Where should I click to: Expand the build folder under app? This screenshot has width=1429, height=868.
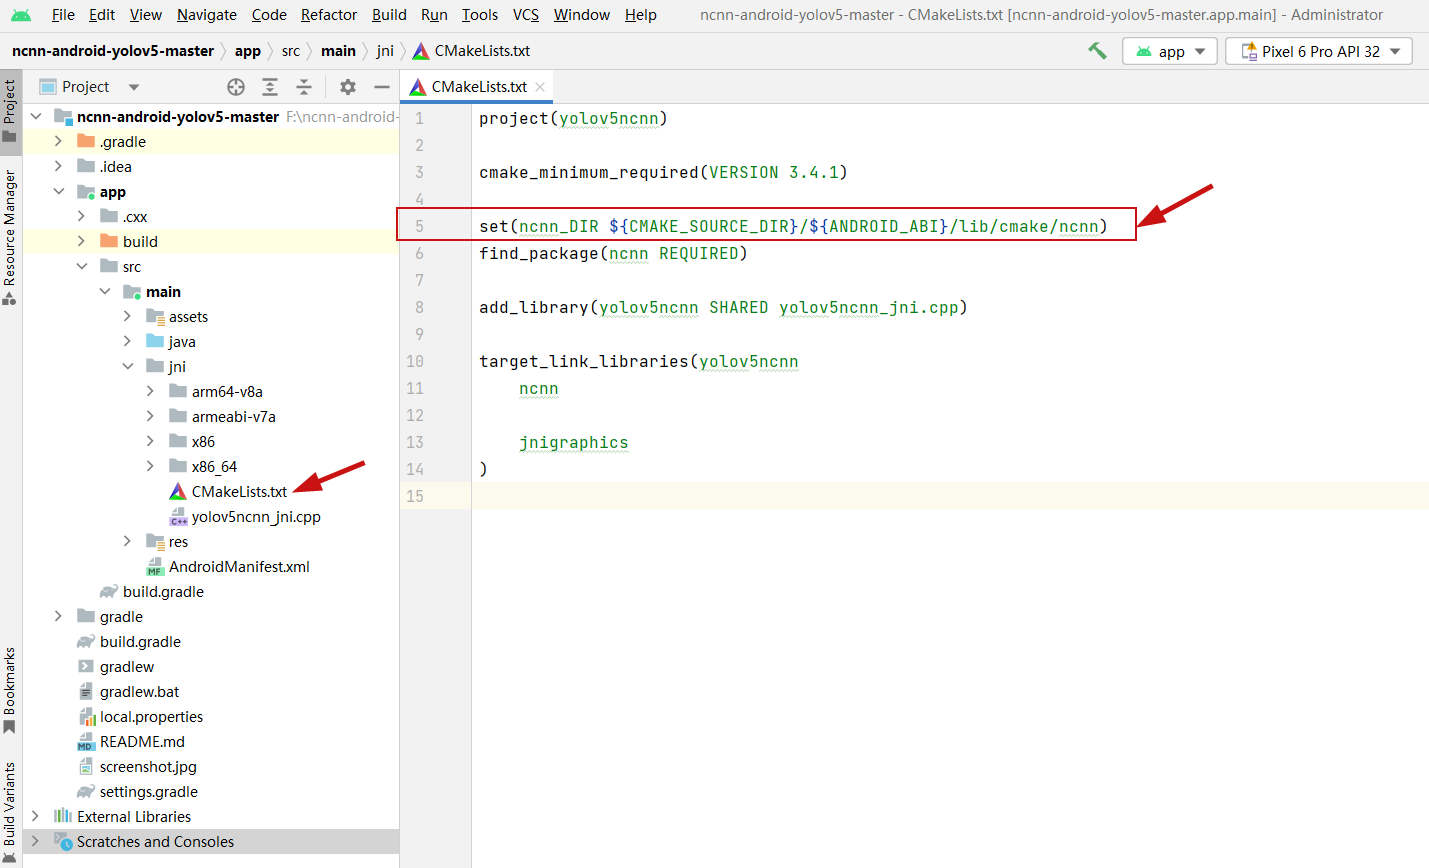coord(81,242)
